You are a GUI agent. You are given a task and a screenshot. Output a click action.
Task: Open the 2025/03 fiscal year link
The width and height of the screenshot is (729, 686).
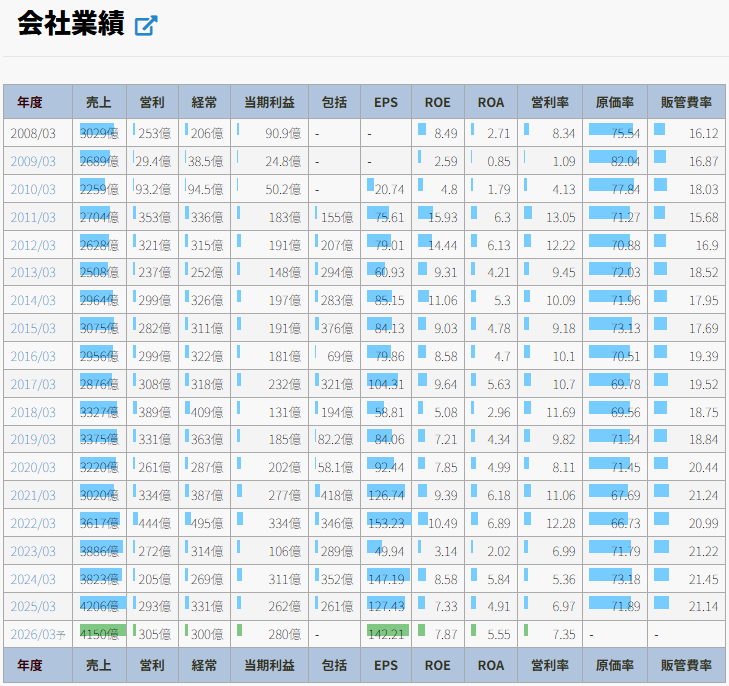tap(33, 607)
